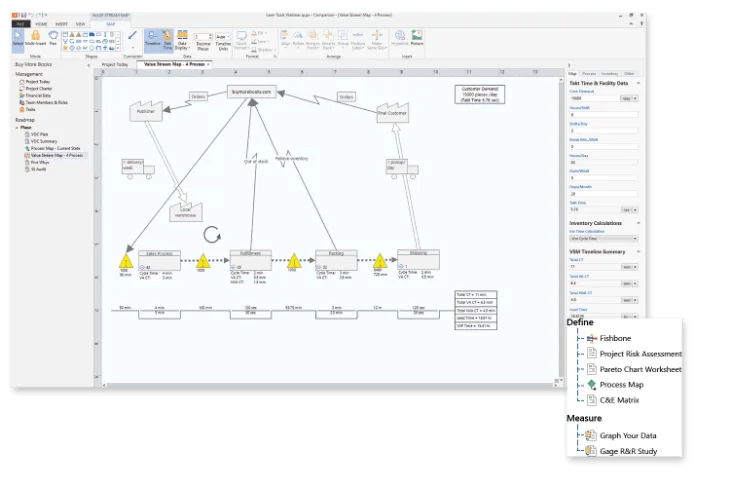This screenshot has height=487, width=730.
Task: Open the Inv Time Calculation dropdown
Action: tap(603, 238)
